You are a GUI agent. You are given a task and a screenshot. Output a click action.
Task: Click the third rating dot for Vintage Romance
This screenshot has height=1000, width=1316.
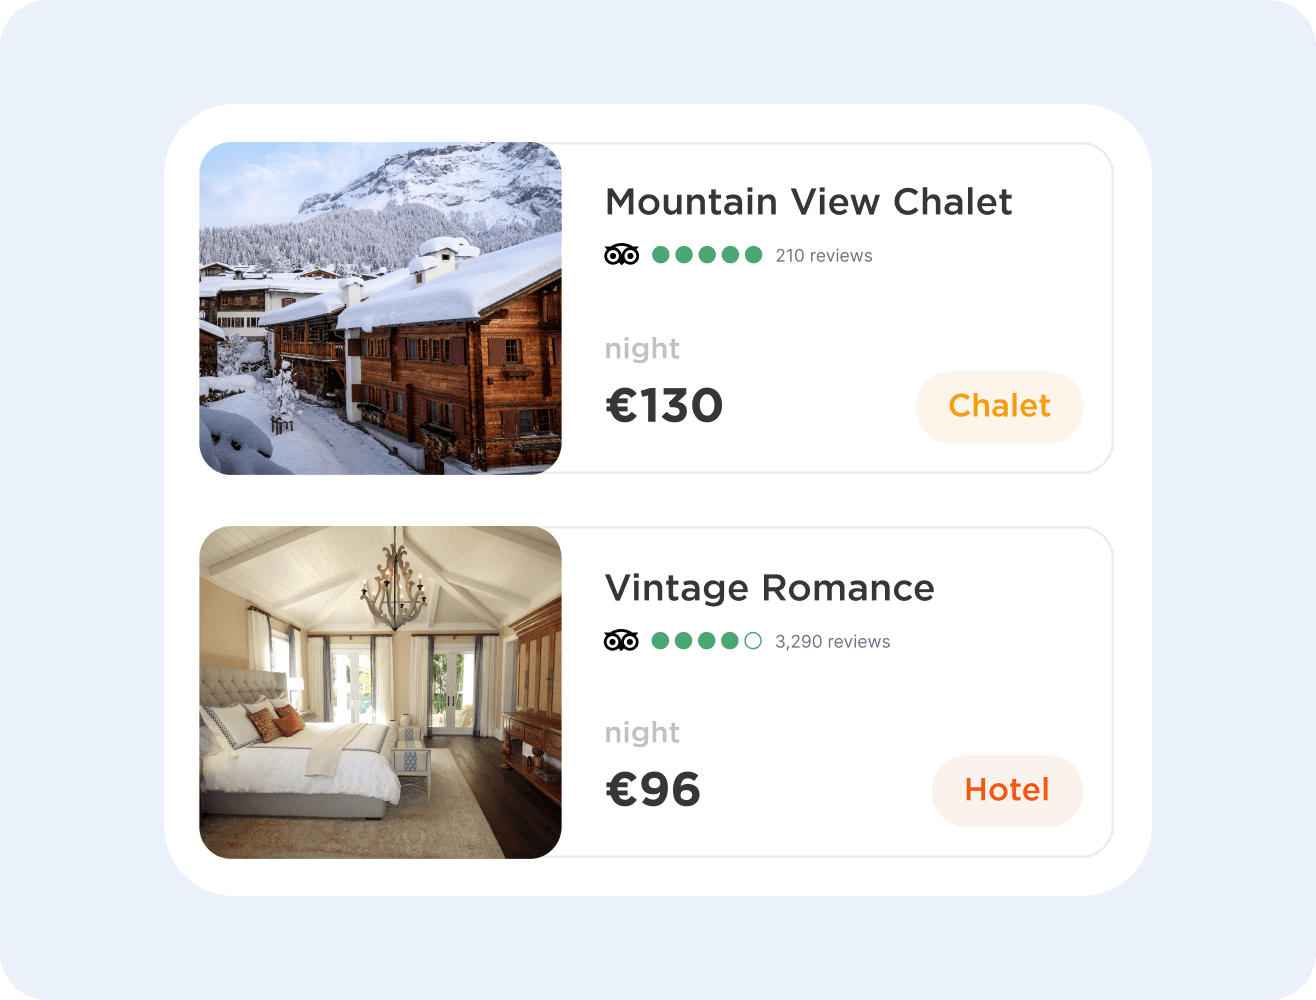pos(706,640)
